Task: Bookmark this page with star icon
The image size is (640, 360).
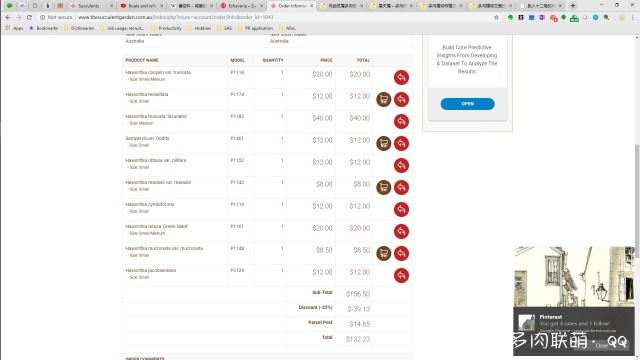Action: coord(496,17)
